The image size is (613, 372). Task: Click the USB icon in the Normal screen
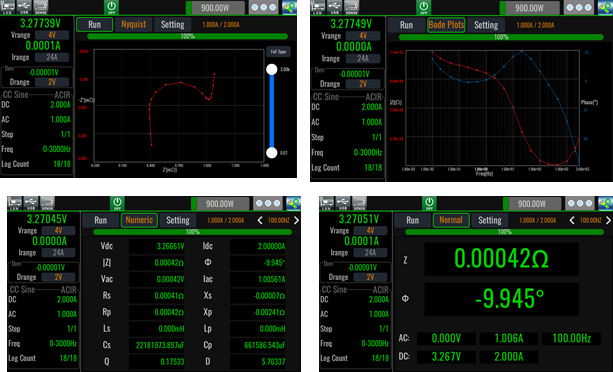click(x=343, y=203)
